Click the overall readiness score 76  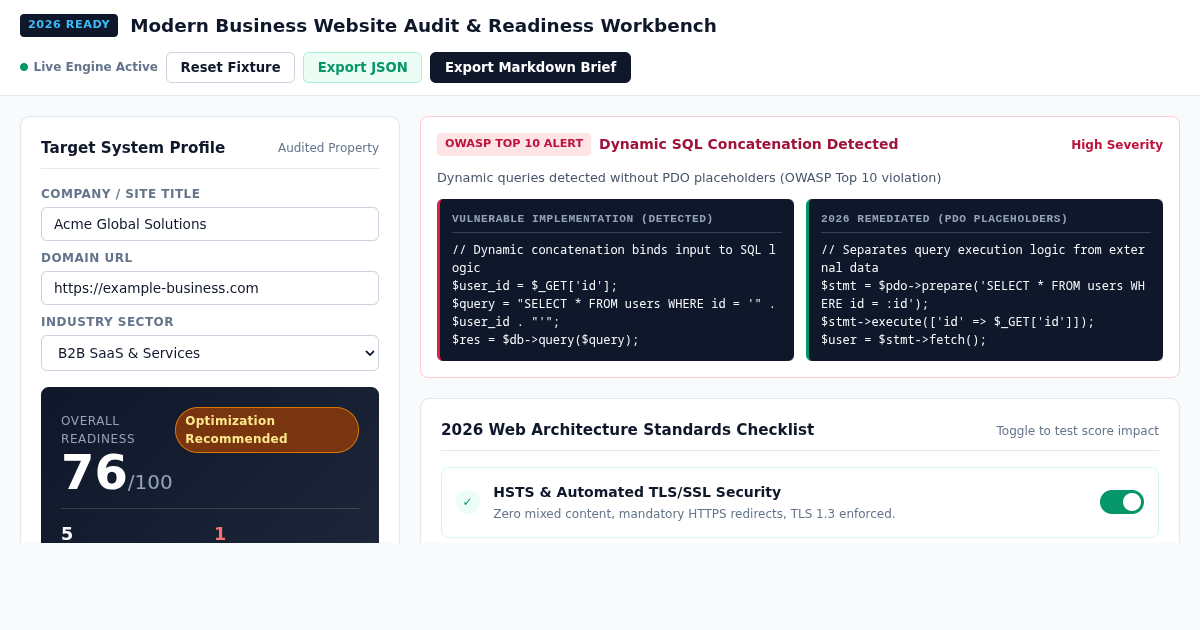pyautogui.click(x=94, y=472)
